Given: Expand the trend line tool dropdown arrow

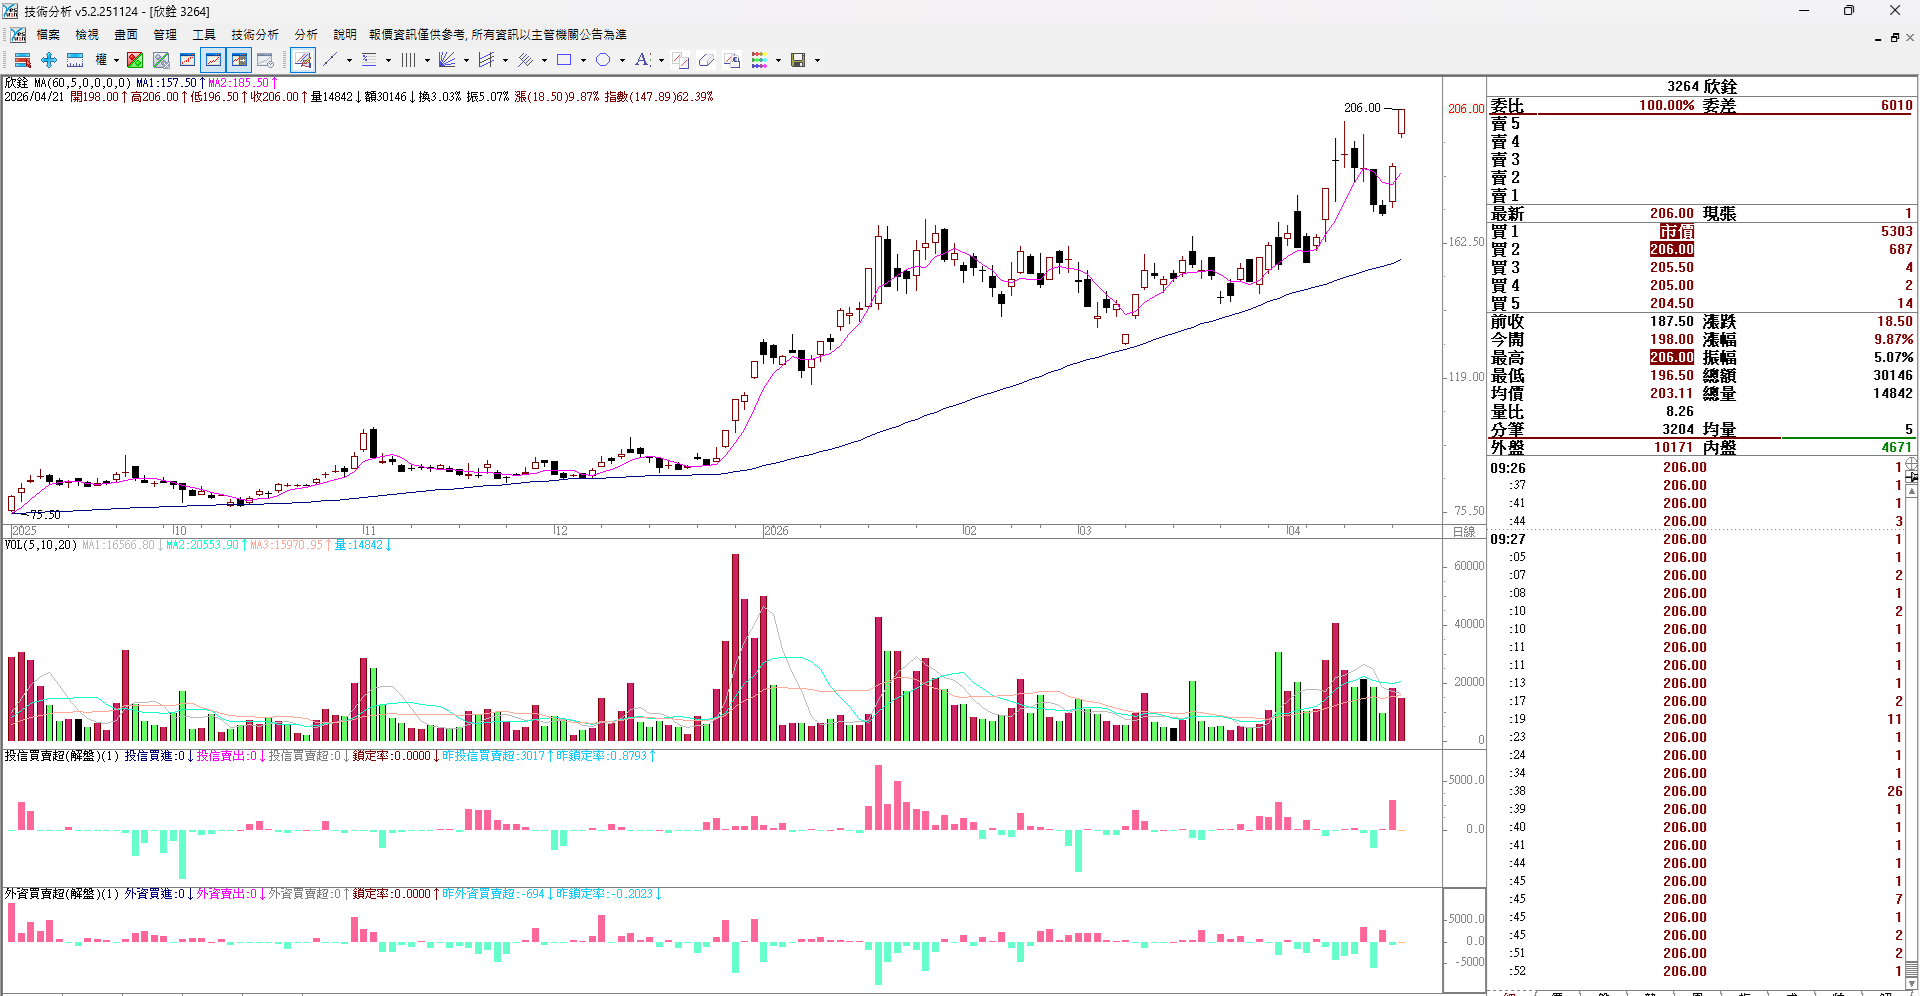Looking at the screenshot, I should (349, 60).
